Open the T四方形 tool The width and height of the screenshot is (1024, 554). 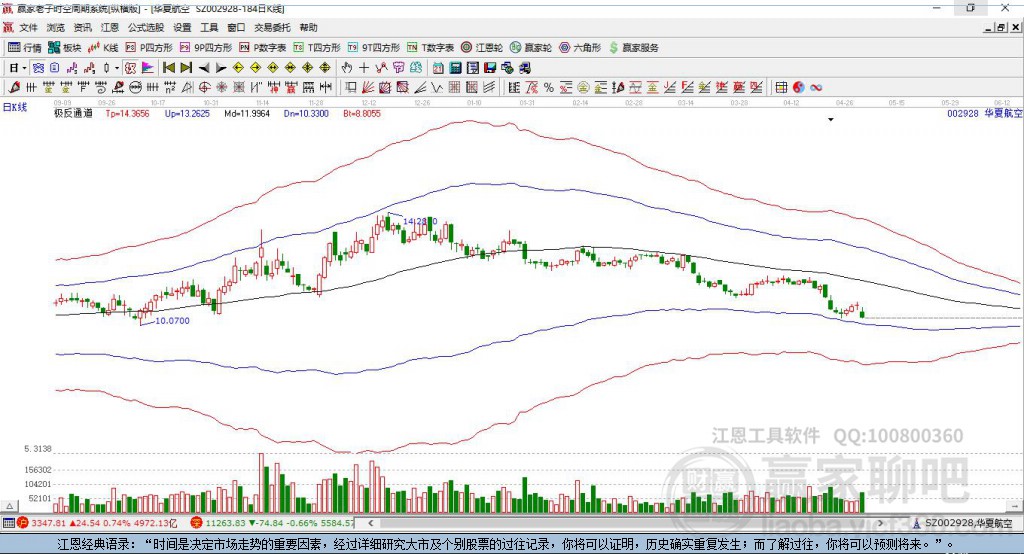[x=317, y=48]
